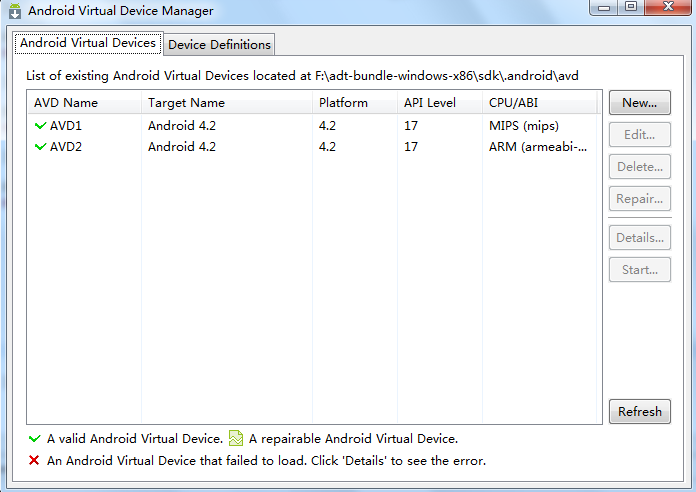Click the valid AVD legend checkmark icon
Viewport: 696px width, 492px height.
click(x=35, y=439)
